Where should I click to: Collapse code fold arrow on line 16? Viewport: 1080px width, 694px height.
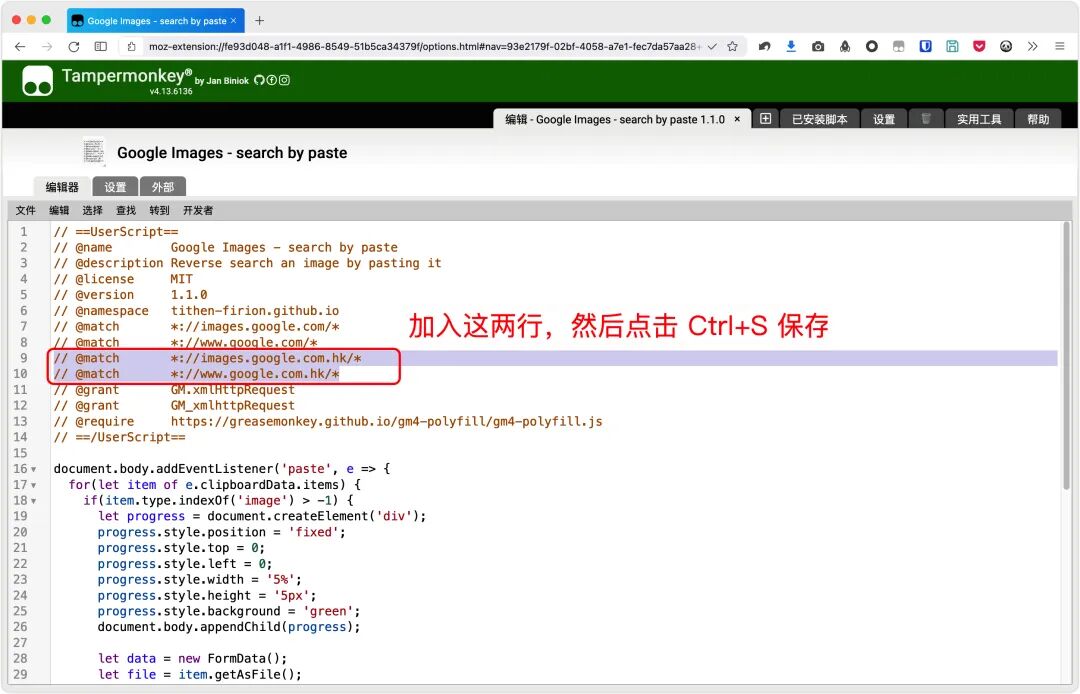[x=33, y=470]
